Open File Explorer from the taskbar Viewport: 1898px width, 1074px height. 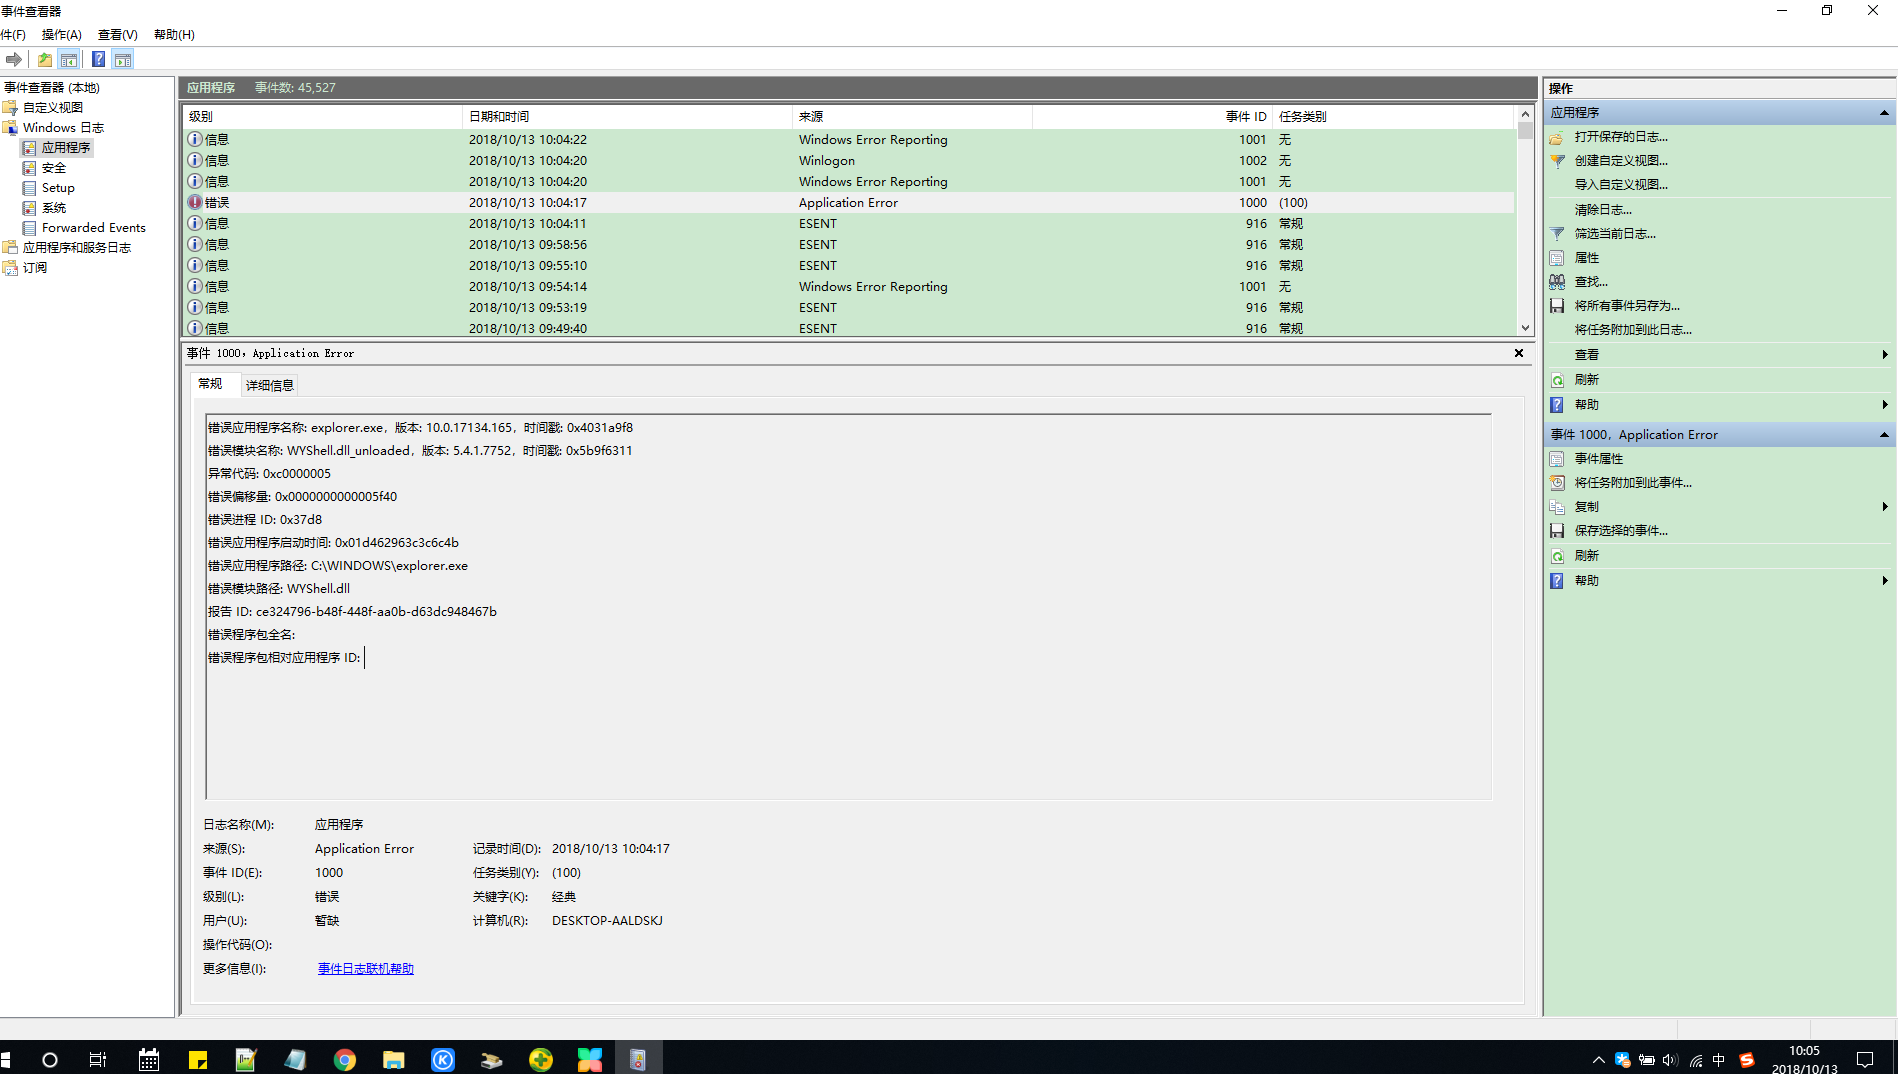(x=394, y=1060)
